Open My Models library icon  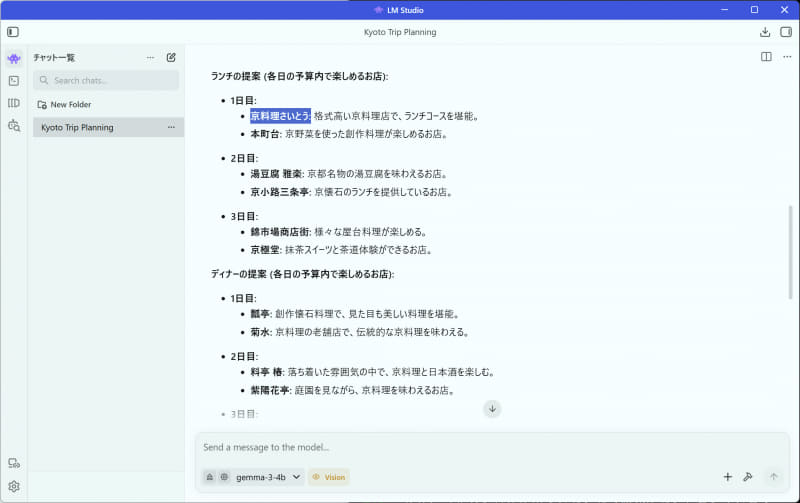(14, 103)
